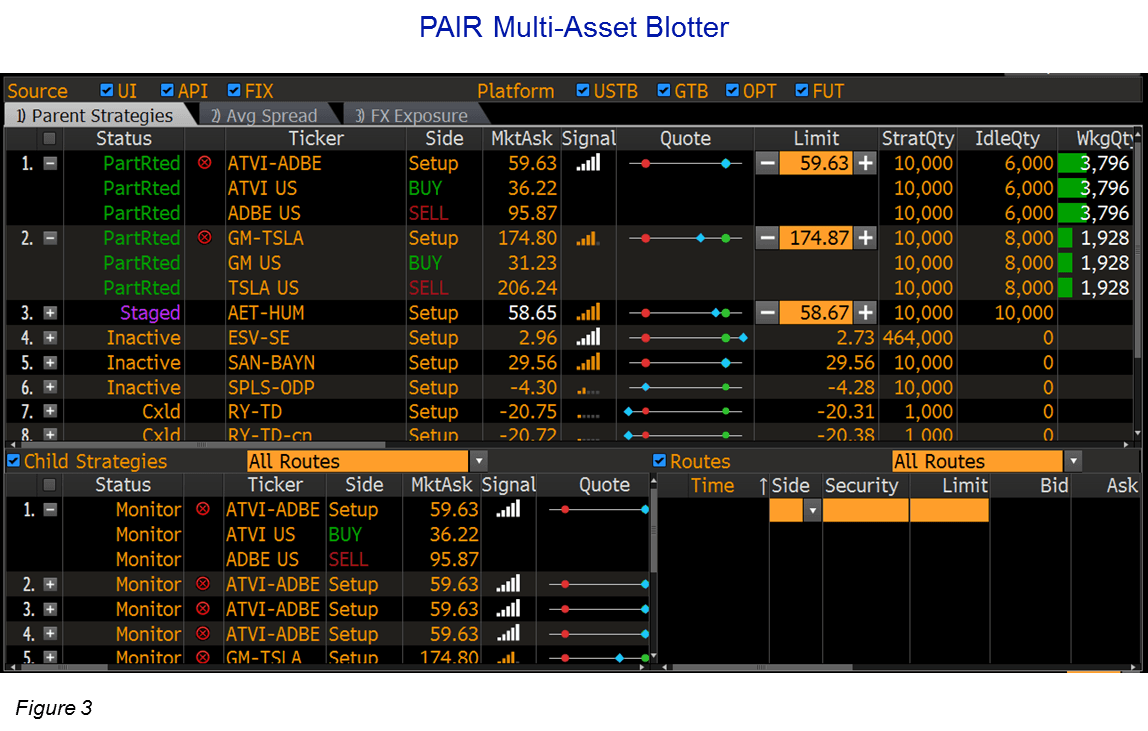Click the signal bars icon in the AET-HUM row
The image size is (1148, 731).
tap(588, 313)
